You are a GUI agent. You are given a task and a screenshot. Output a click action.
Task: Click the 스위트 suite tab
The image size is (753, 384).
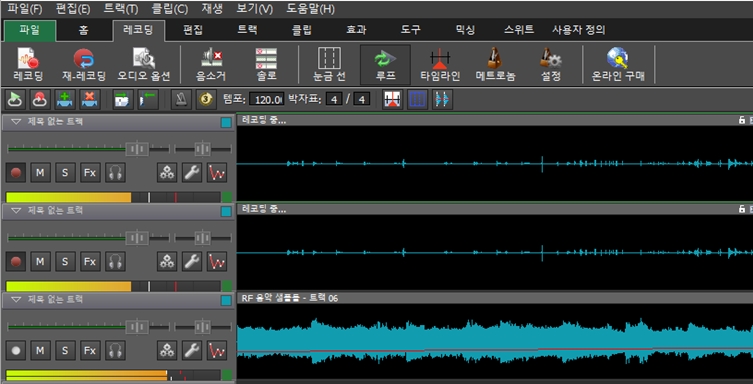[519, 30]
